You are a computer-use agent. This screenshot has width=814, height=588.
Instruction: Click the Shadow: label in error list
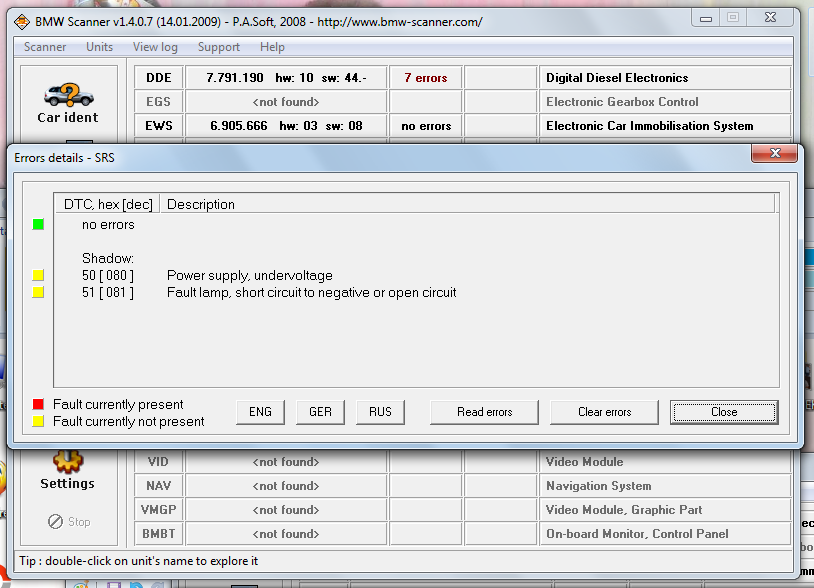(x=108, y=258)
